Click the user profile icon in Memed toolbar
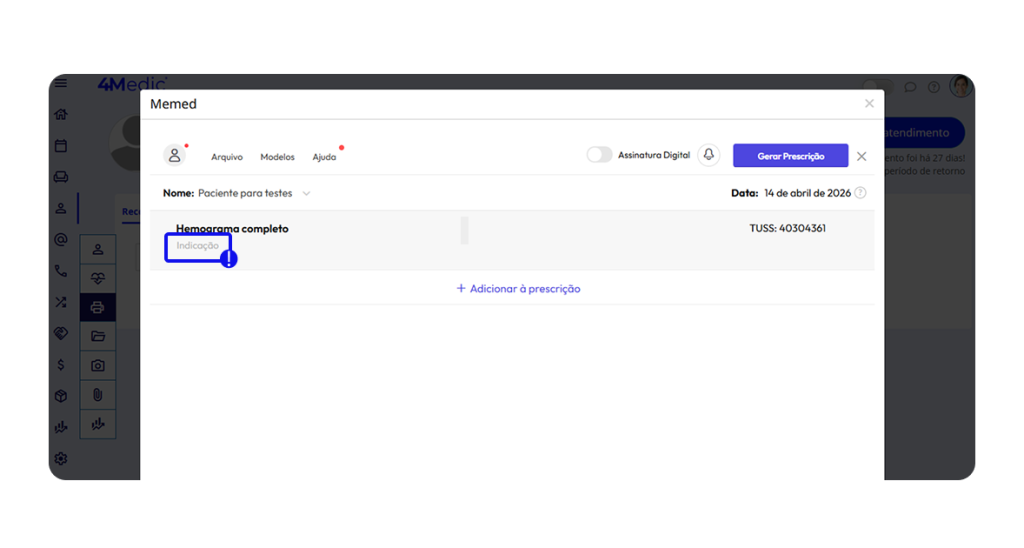This screenshot has height=548, width=1024. point(174,156)
